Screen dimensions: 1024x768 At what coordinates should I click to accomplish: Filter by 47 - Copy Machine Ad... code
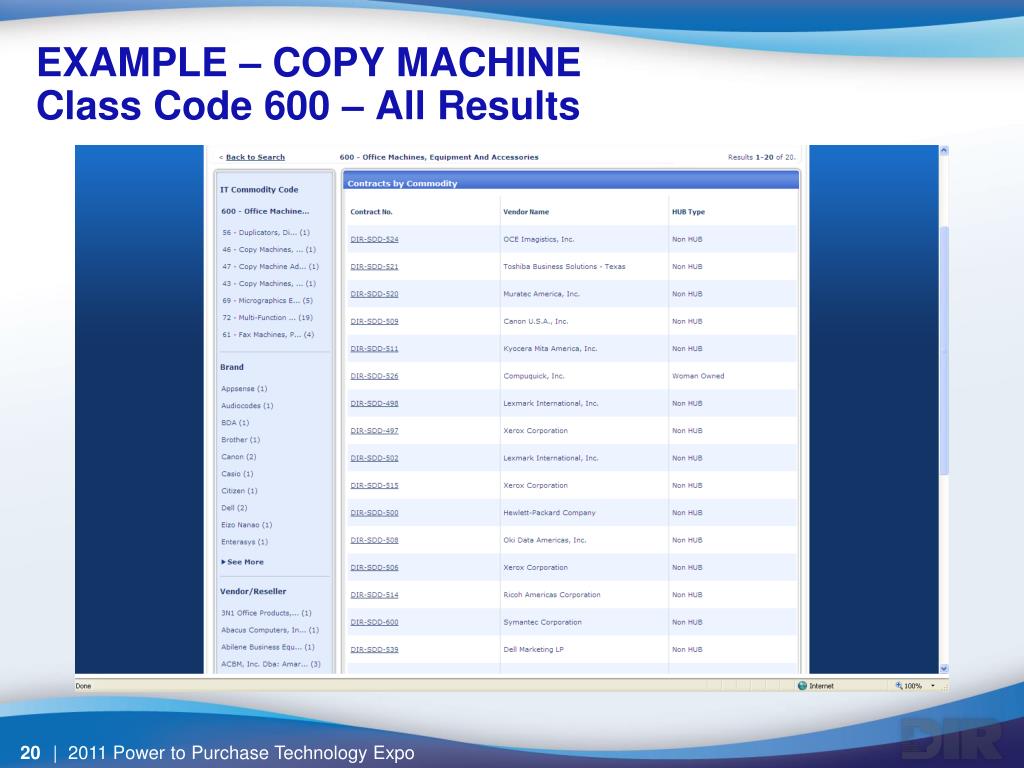[x=270, y=266]
